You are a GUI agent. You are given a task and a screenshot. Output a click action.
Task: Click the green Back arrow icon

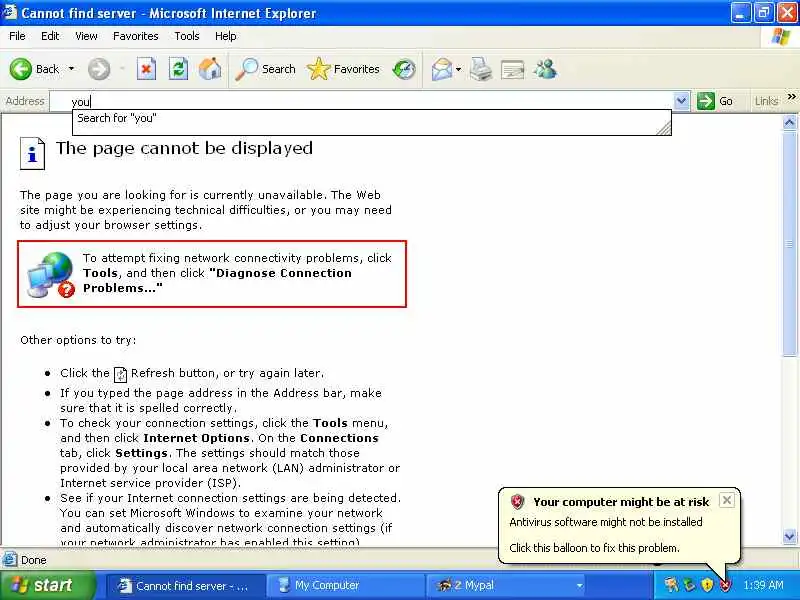tap(20, 69)
